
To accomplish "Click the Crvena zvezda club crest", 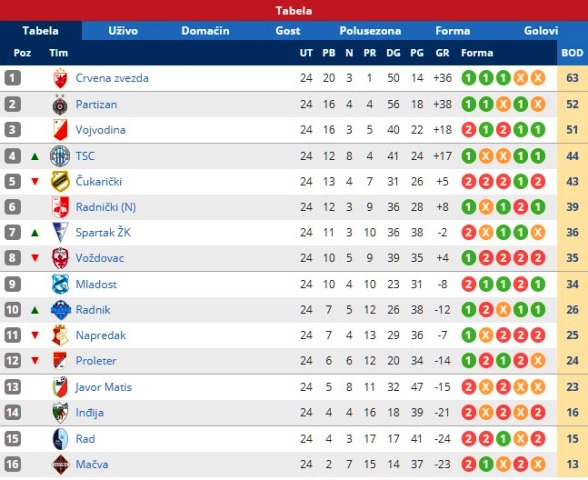I will click(x=60, y=78).
